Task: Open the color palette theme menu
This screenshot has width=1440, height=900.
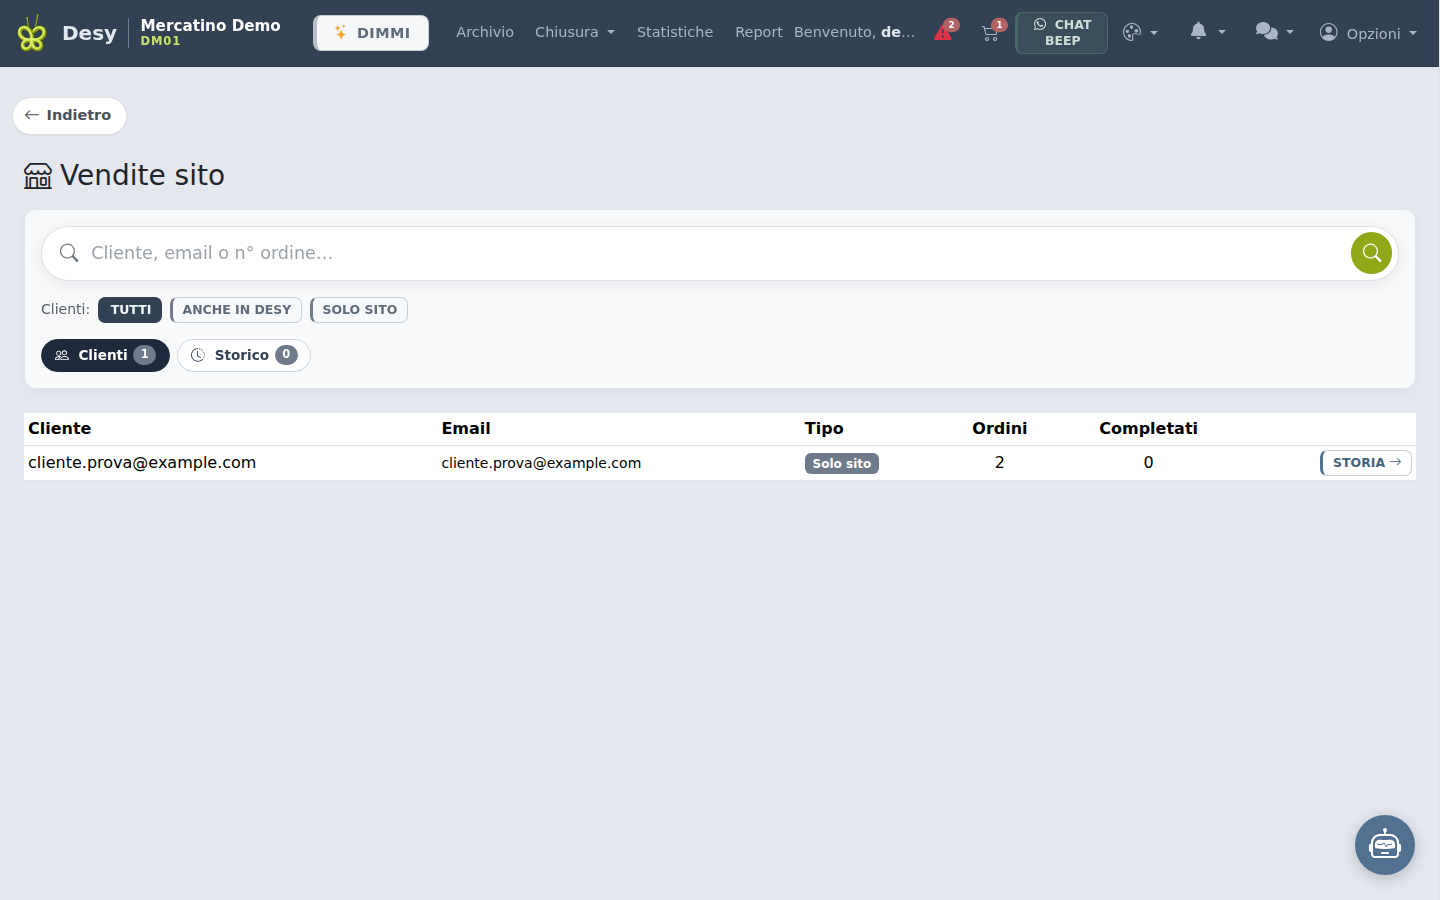Action: pos(1140,33)
